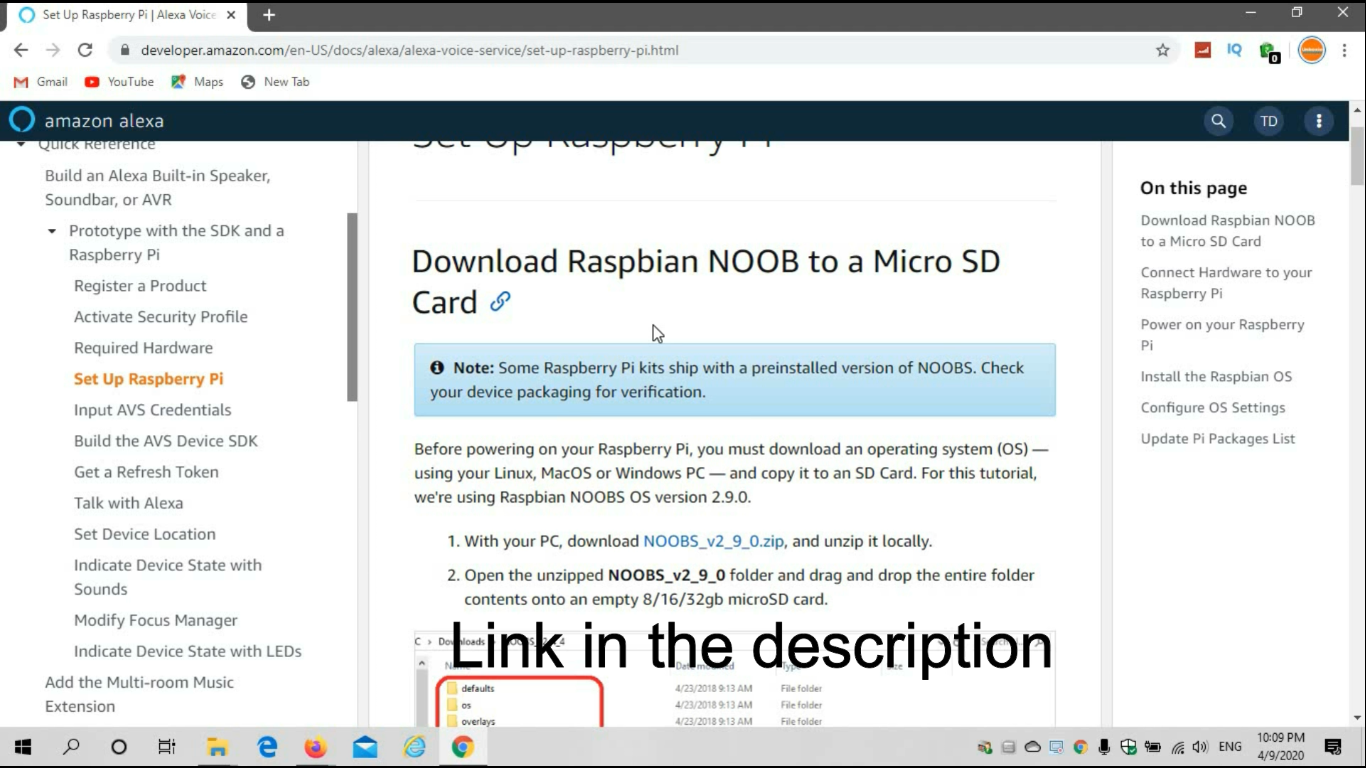Launch File Explorer from the taskbar
Screen dimensions: 1366x768
tap(217, 747)
